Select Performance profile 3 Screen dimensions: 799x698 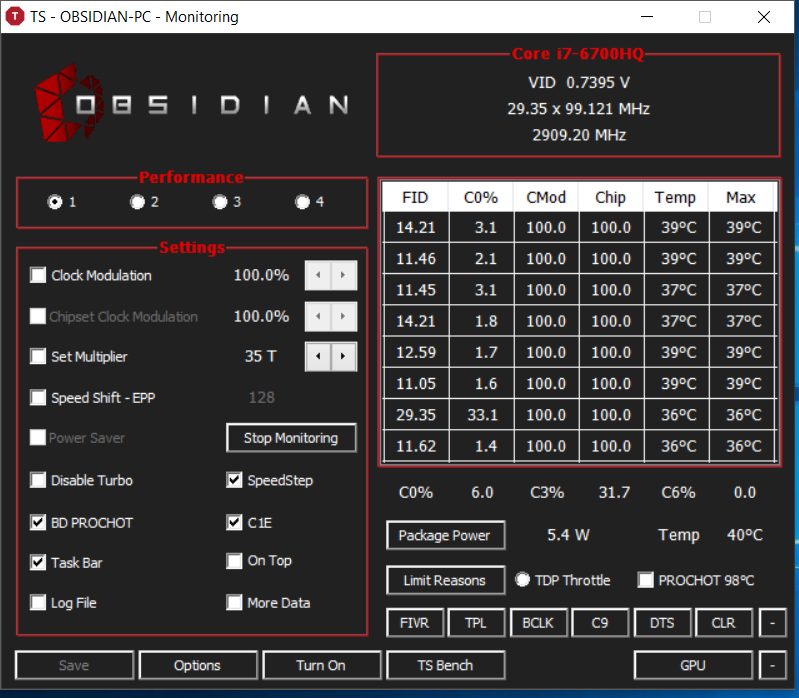(220, 202)
